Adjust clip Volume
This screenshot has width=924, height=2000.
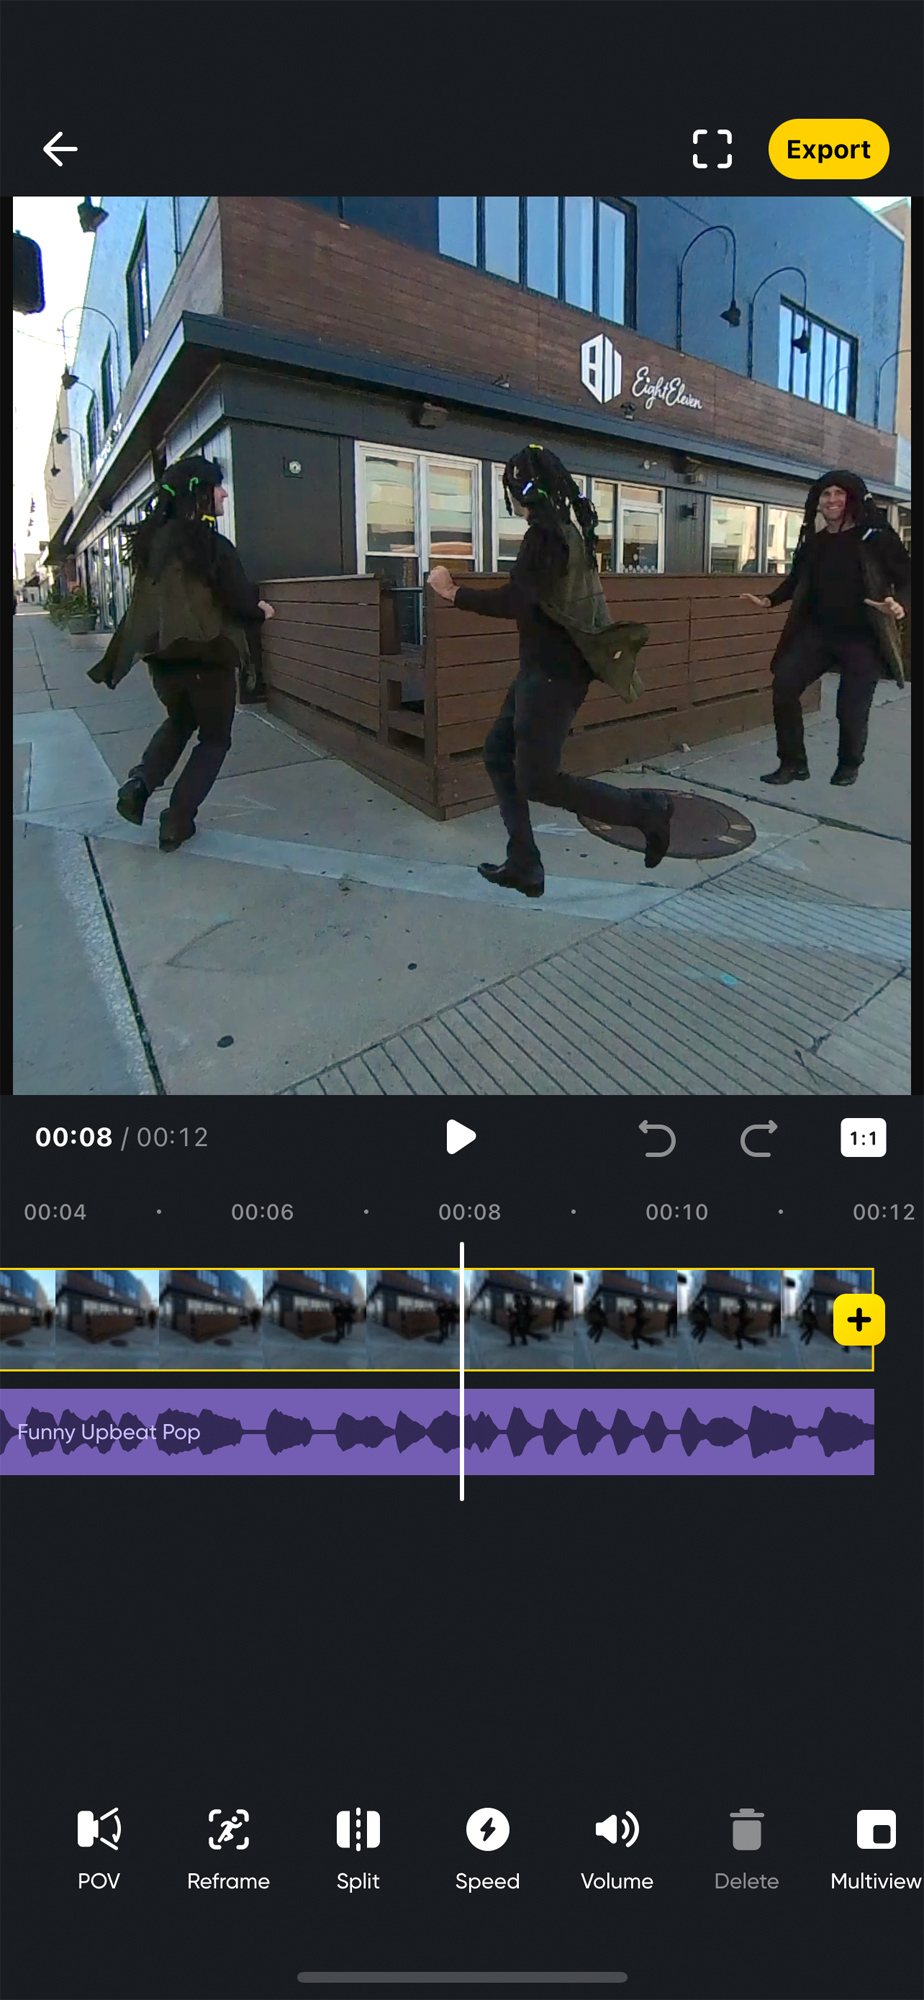pyautogui.click(x=617, y=1849)
